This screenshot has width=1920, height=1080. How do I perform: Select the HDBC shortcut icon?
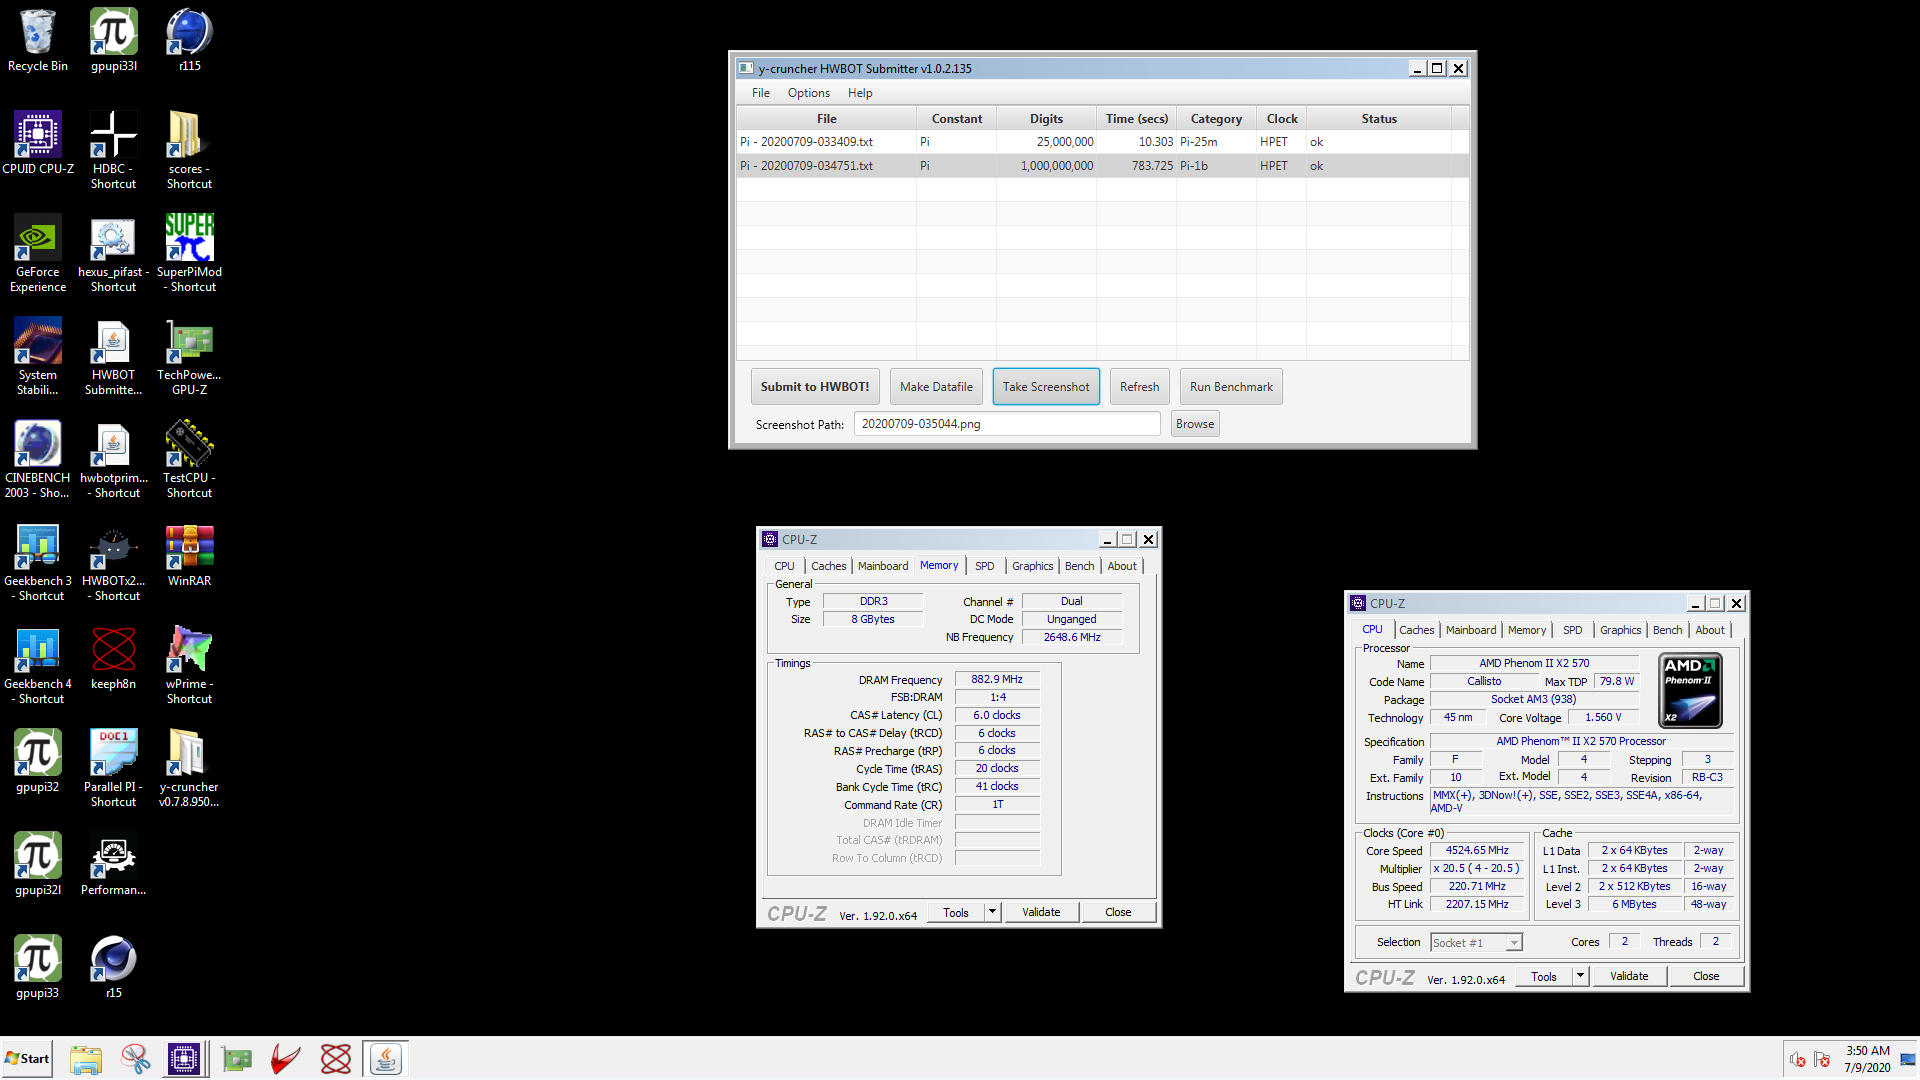pos(114,150)
